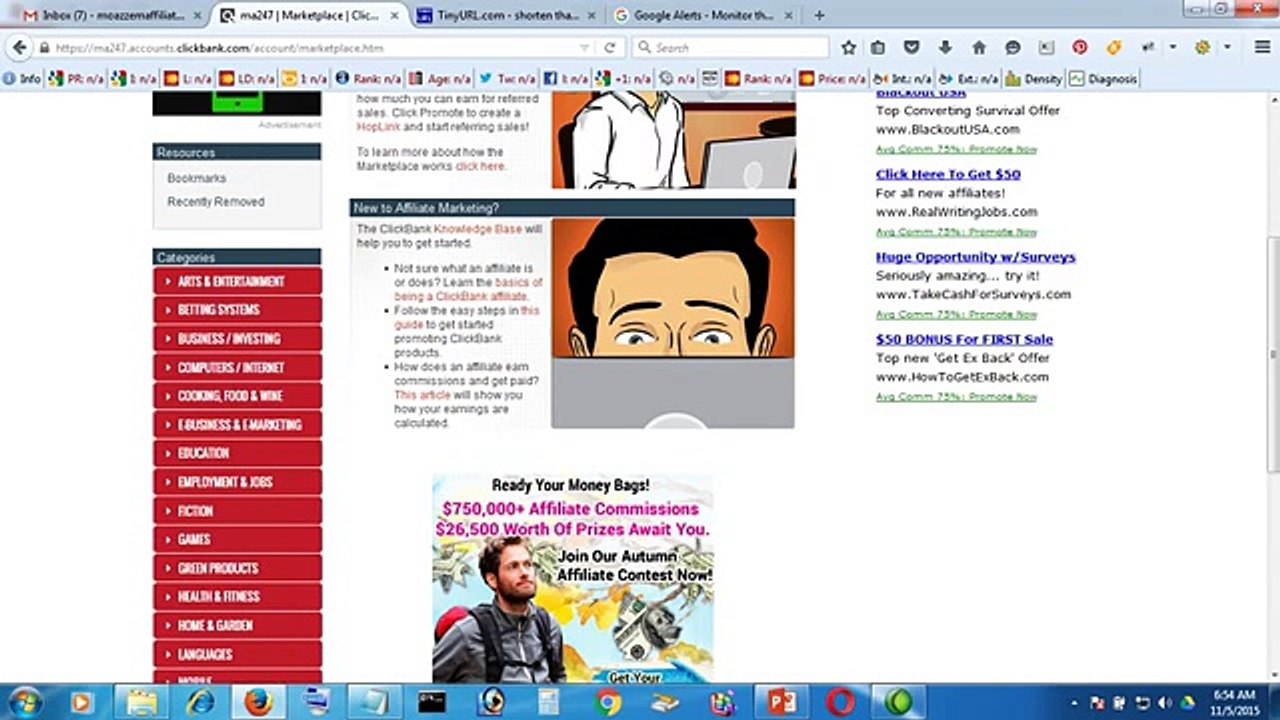Select the ma247 Marketplace tab
This screenshot has height=720, width=1280.
pos(308,16)
